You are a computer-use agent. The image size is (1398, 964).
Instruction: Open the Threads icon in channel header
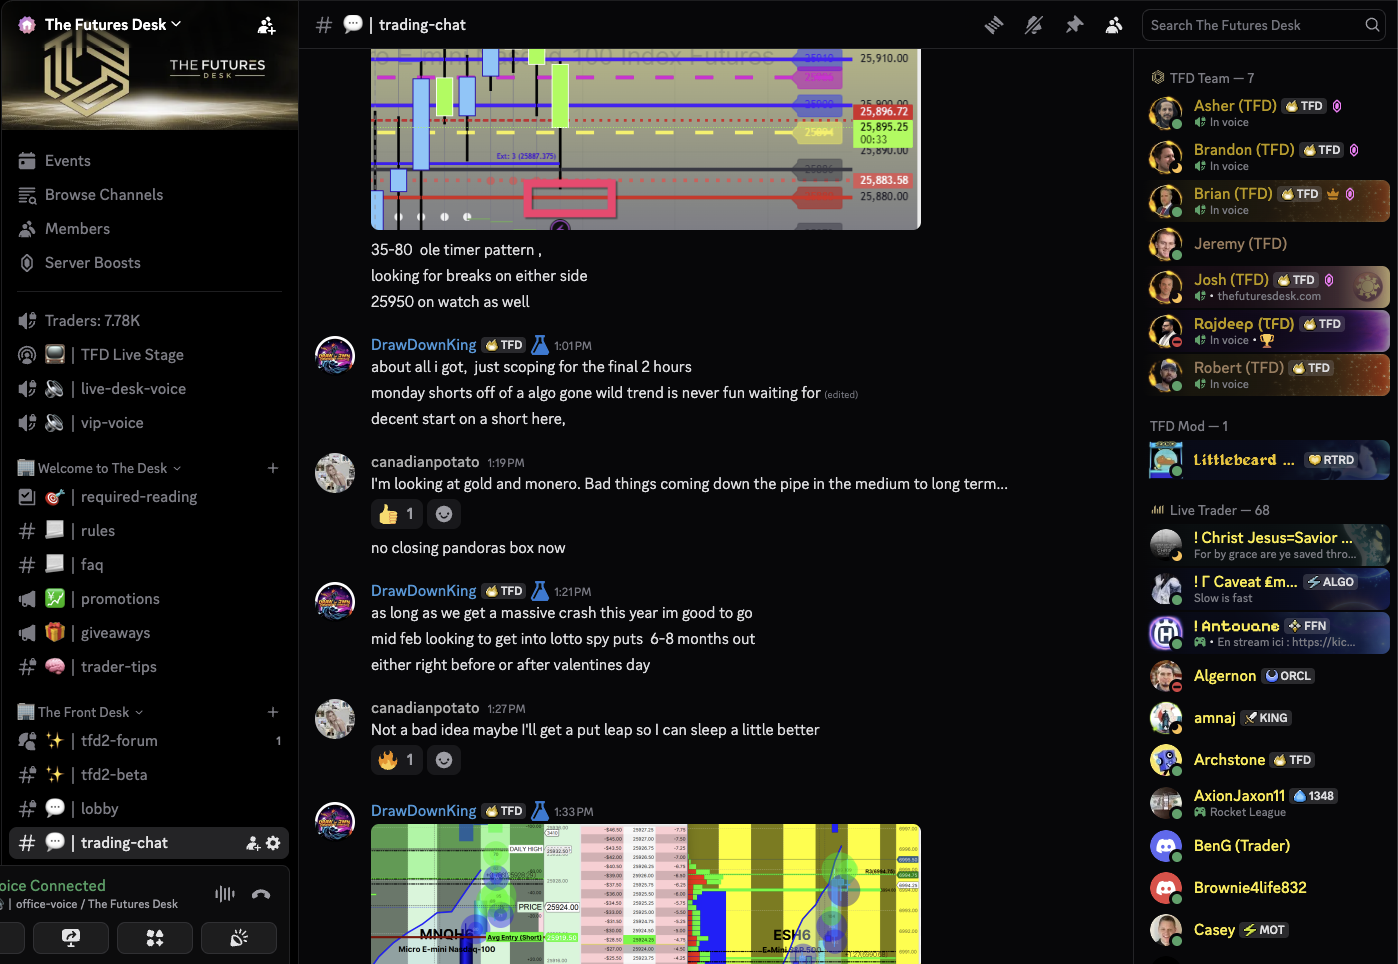[x=994, y=25]
